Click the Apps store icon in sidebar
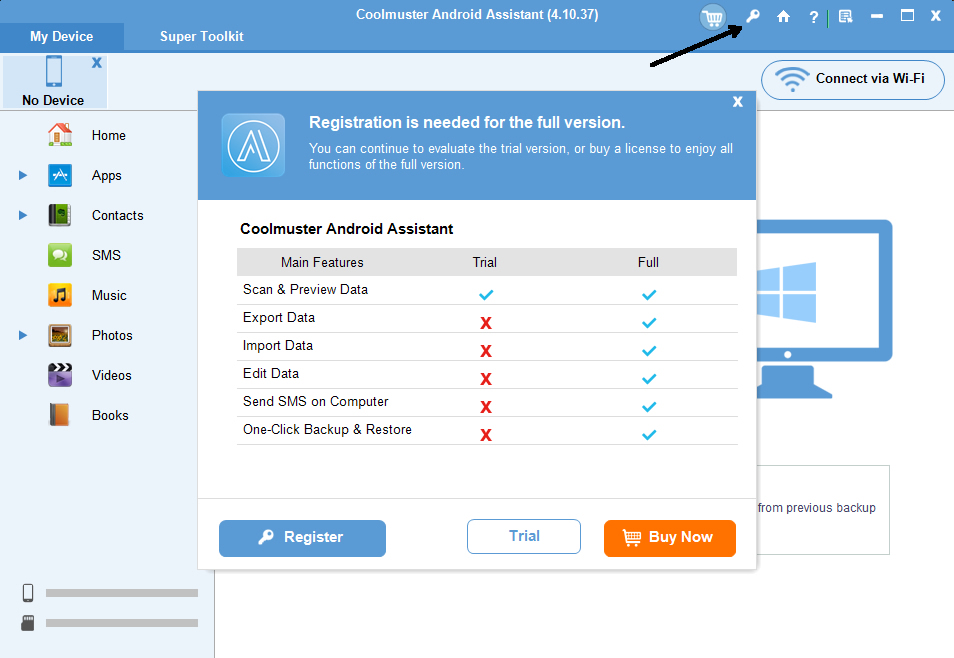954x658 pixels. coord(60,175)
